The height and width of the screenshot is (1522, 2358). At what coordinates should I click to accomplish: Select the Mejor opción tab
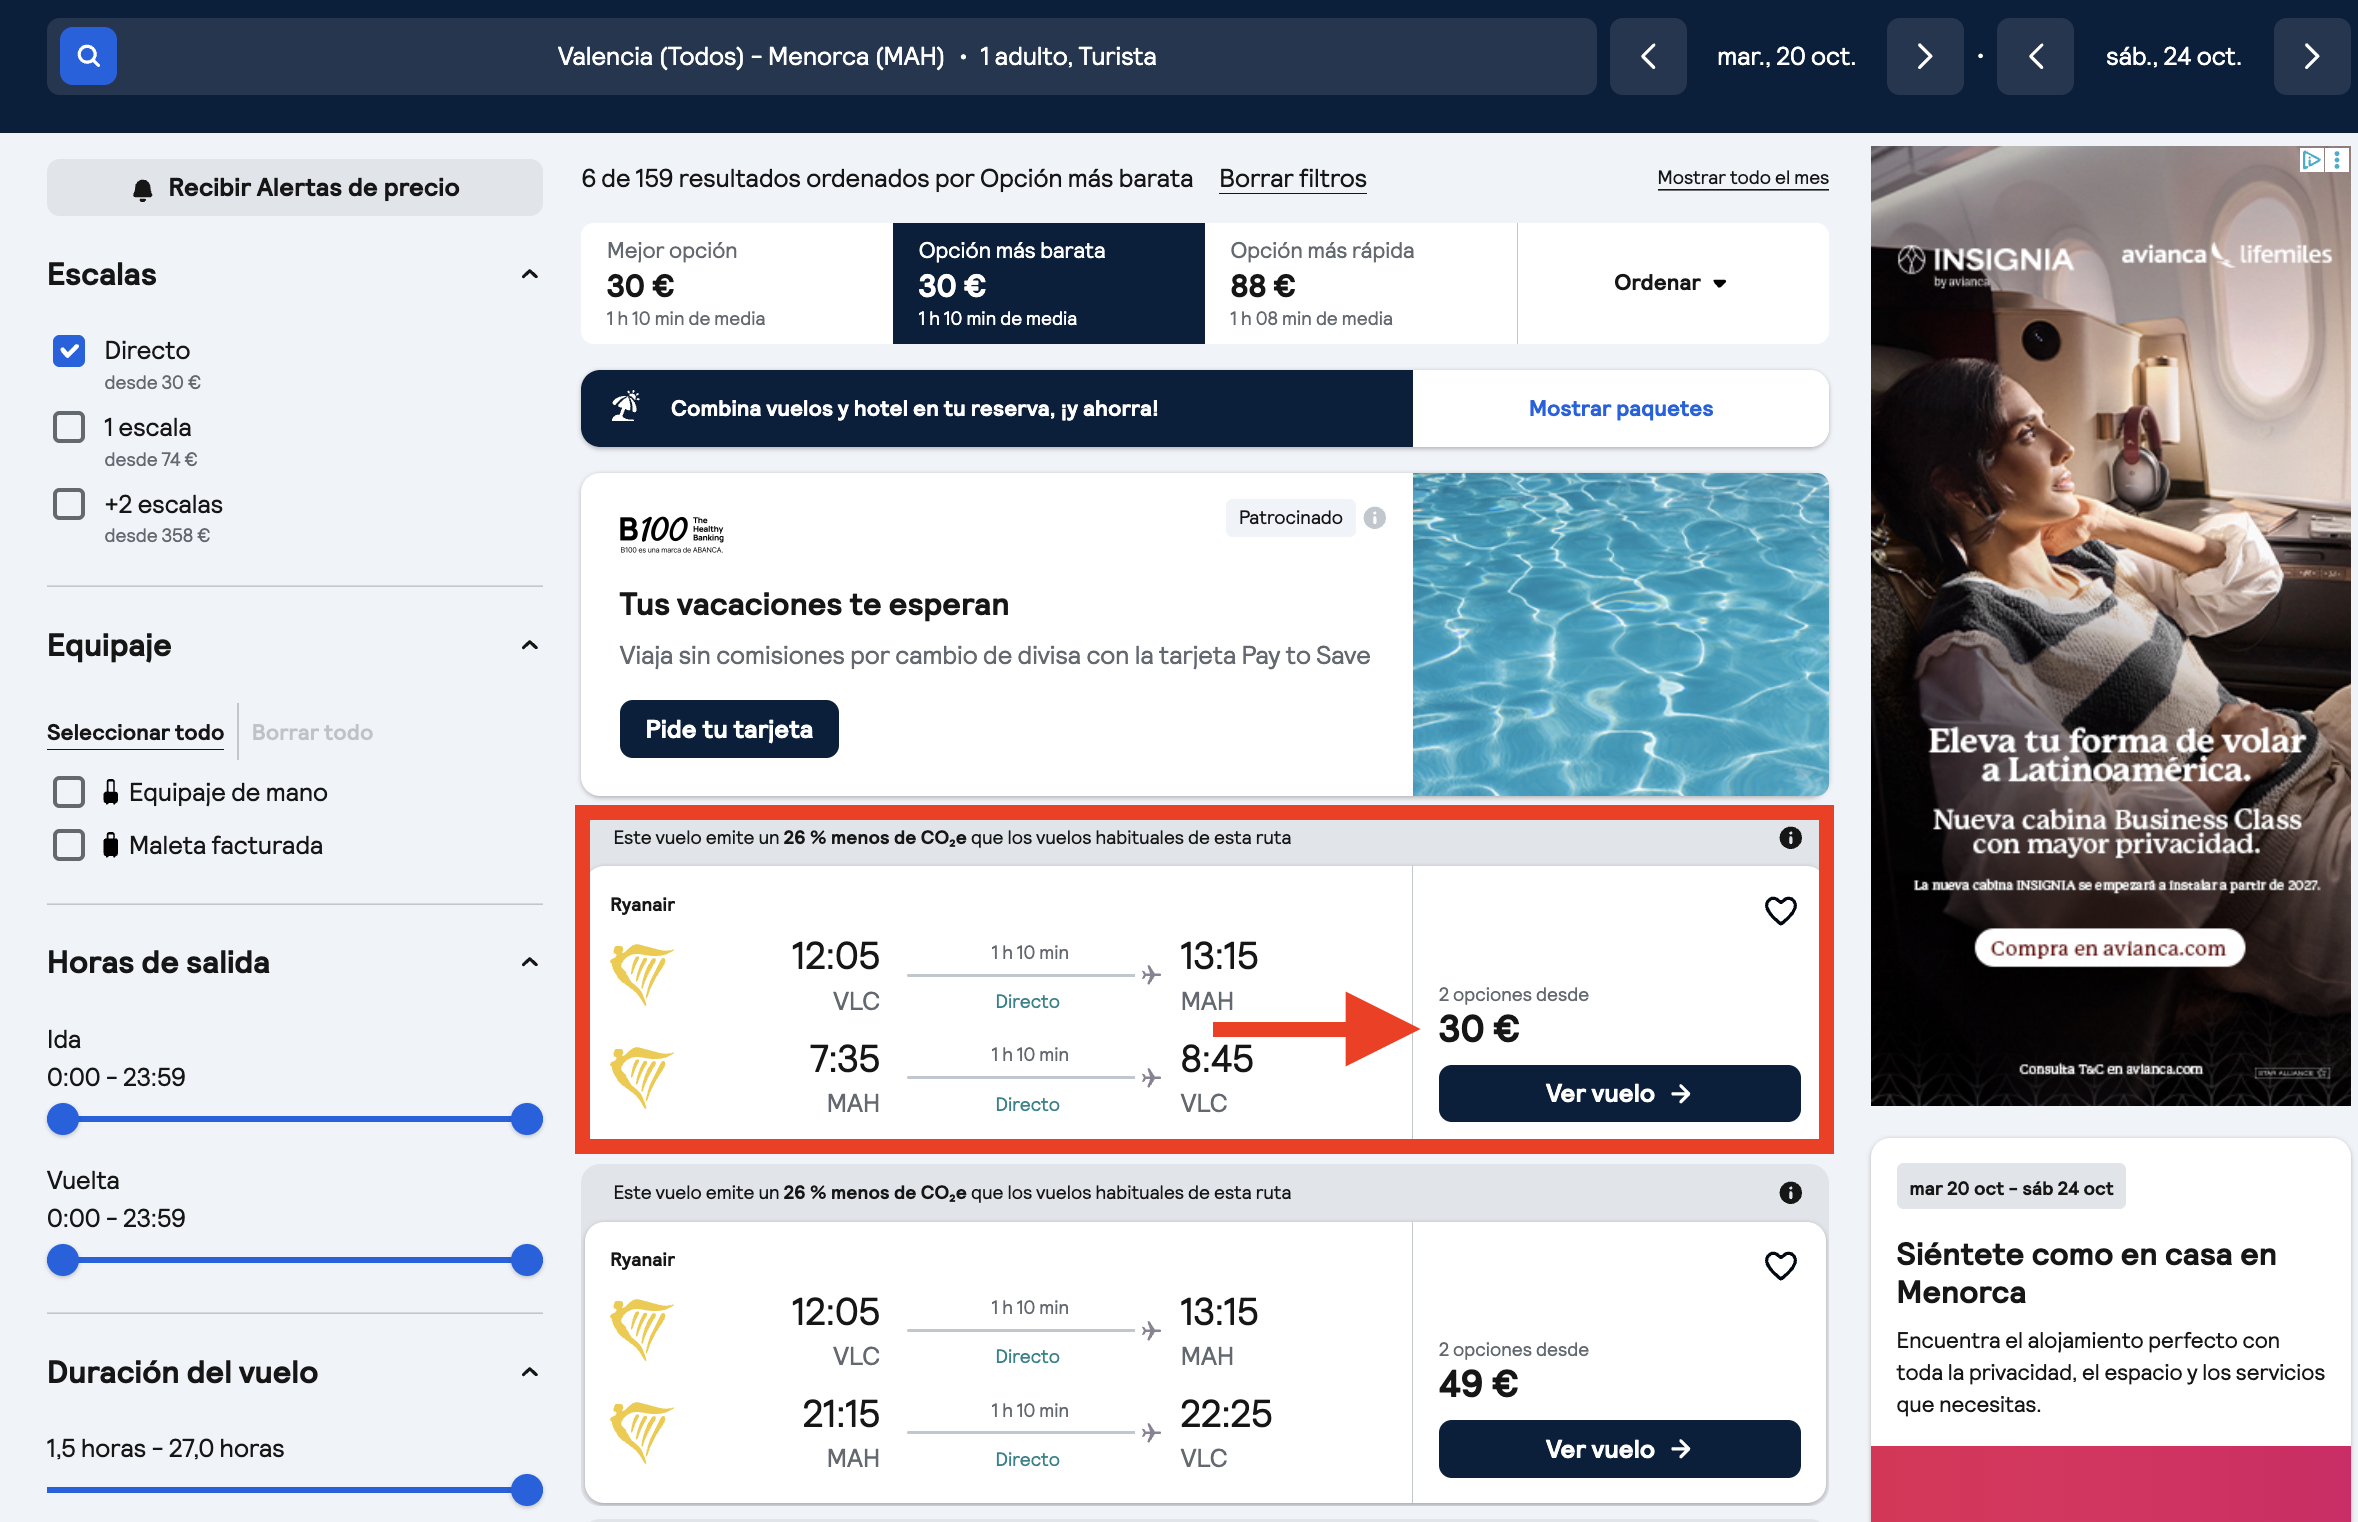(x=736, y=283)
